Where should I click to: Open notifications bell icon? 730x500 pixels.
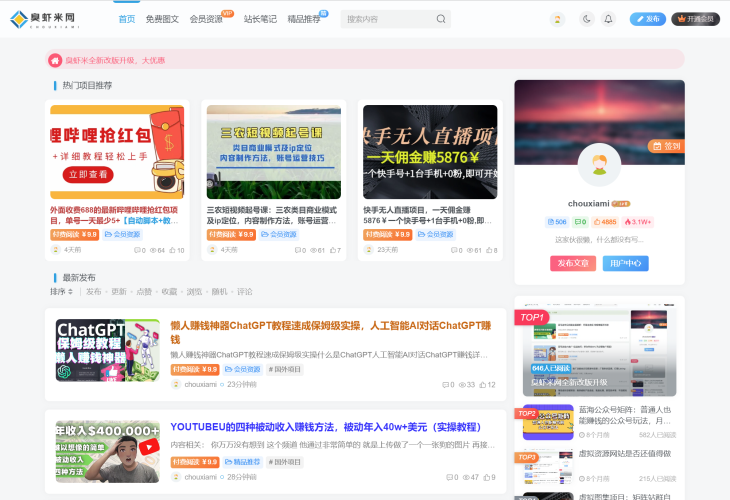tap(608, 19)
